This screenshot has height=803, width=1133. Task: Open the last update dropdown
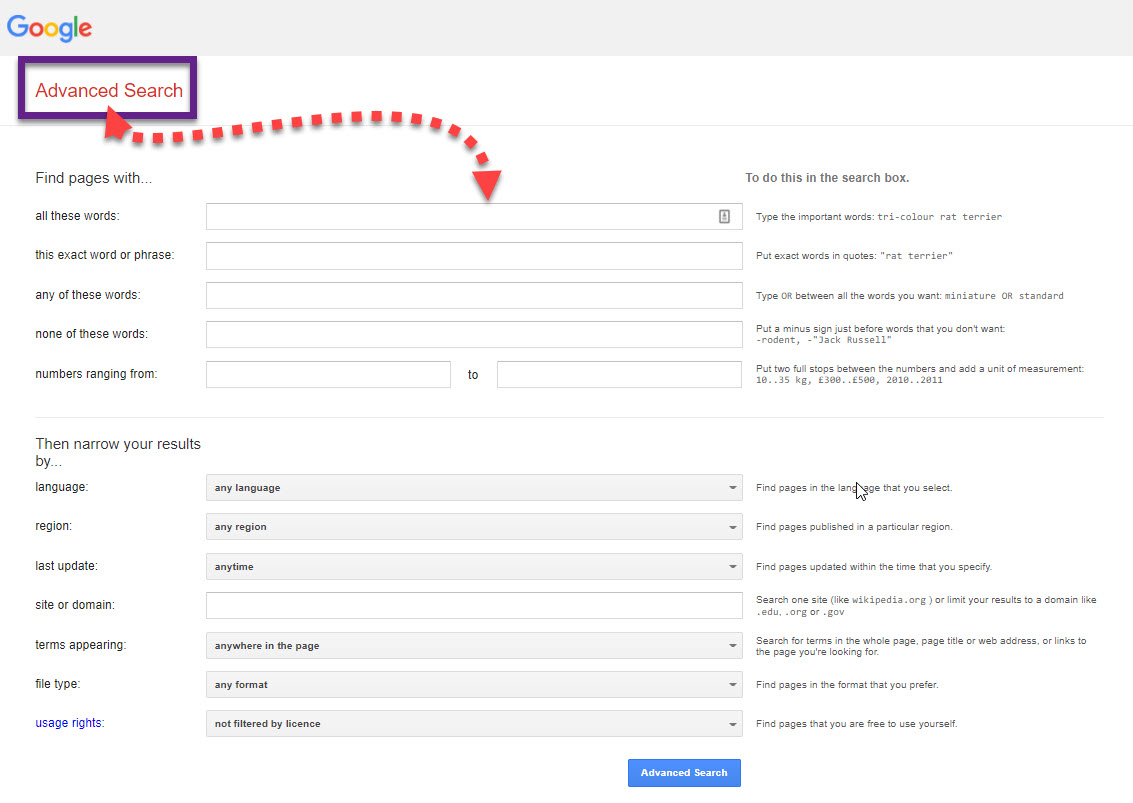click(473, 567)
